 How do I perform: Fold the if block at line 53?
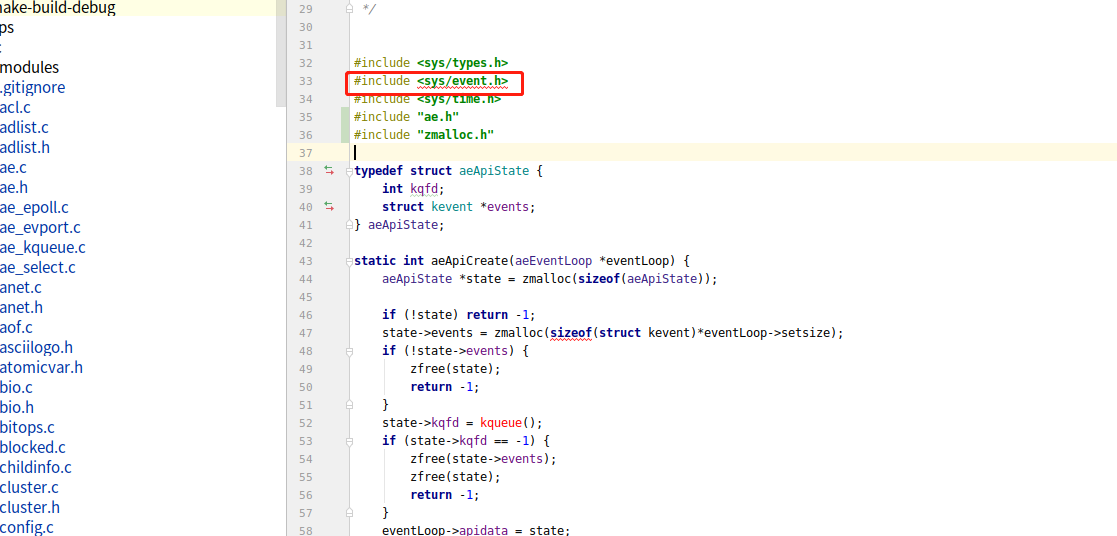point(349,441)
